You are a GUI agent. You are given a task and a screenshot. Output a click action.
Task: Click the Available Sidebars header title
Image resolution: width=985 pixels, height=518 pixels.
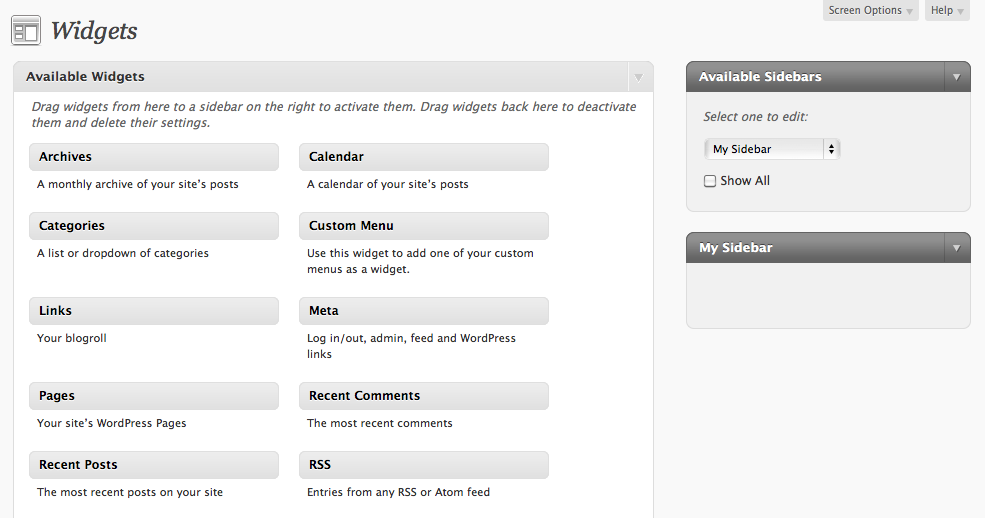[x=760, y=77]
